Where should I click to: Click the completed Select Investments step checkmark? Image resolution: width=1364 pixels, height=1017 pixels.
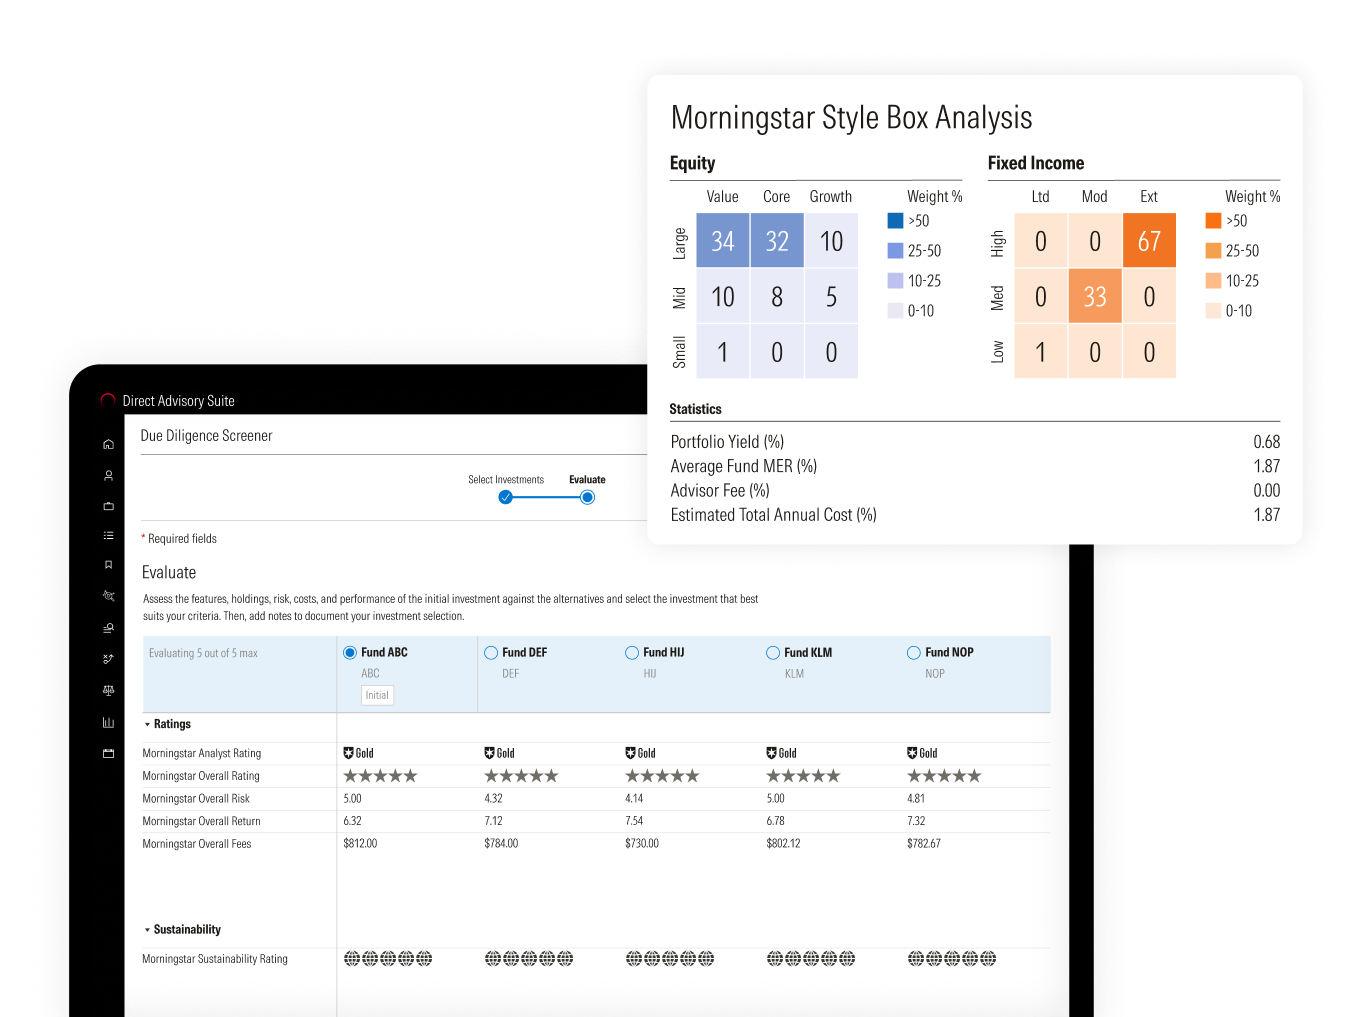506,497
